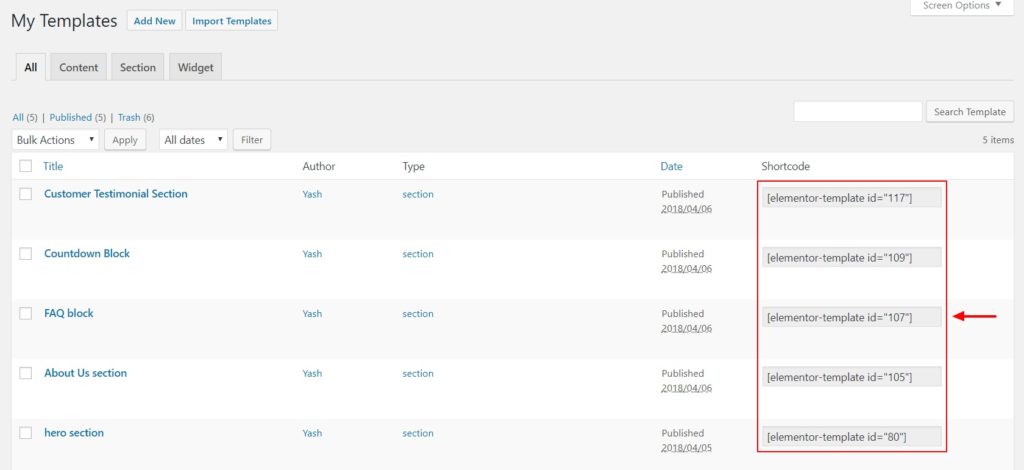The height and width of the screenshot is (470, 1024).
Task: Click the "5 items" count text
Action: pos(998,140)
